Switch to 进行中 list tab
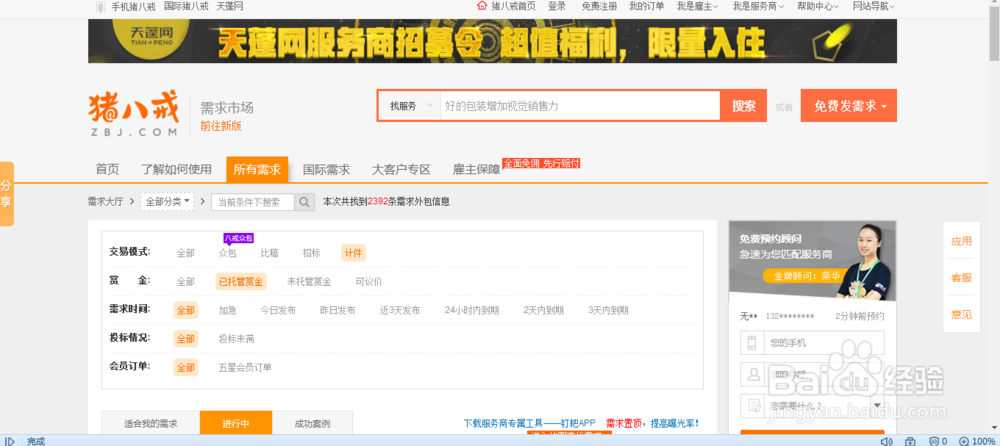This screenshot has width=1000, height=446. [x=236, y=424]
